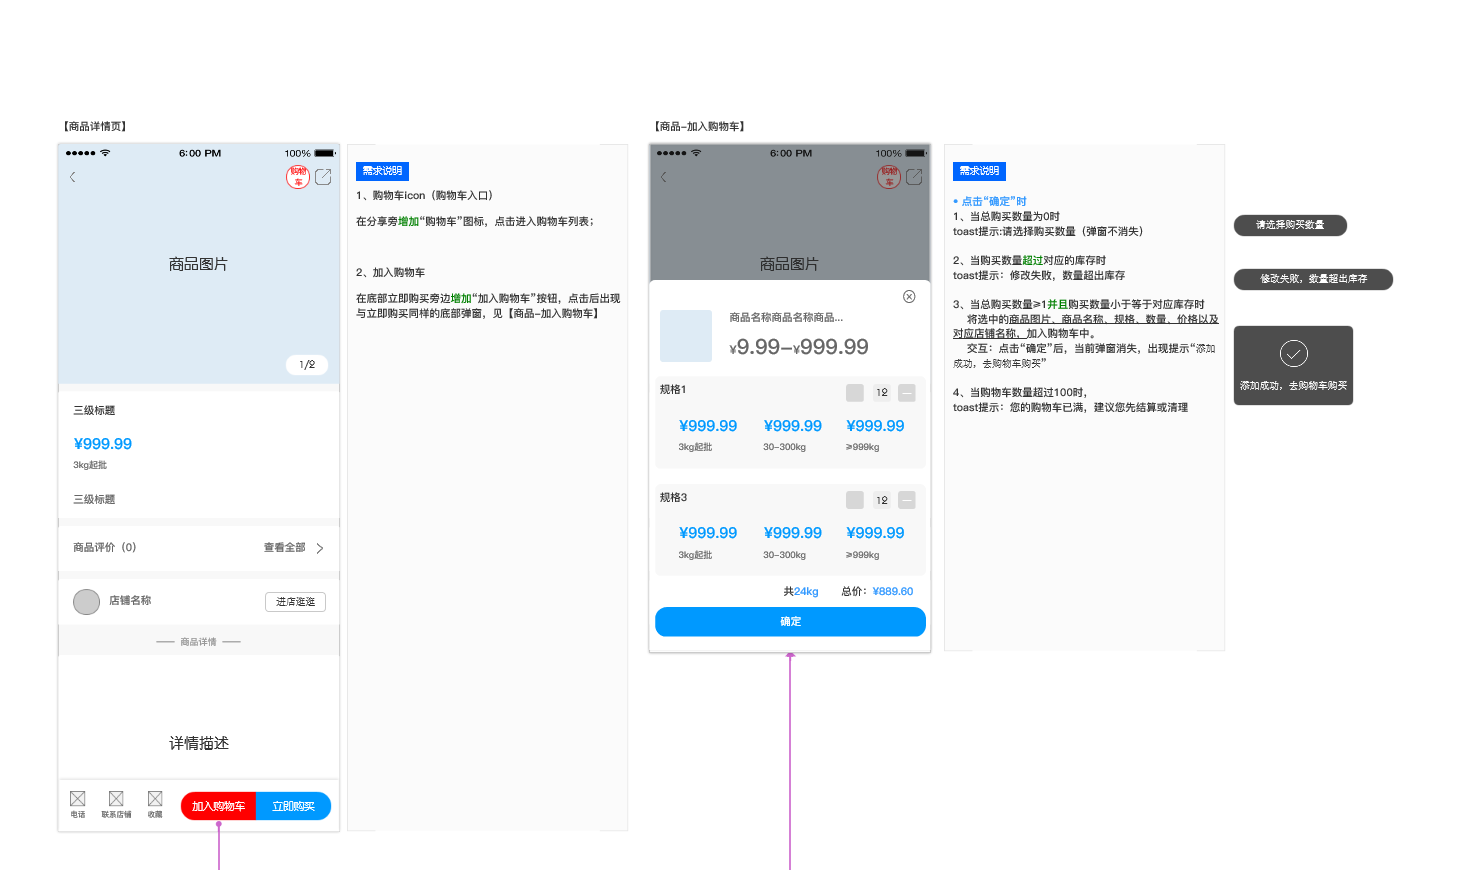
Task: Click the blue 立即购买 button
Action: (x=294, y=806)
